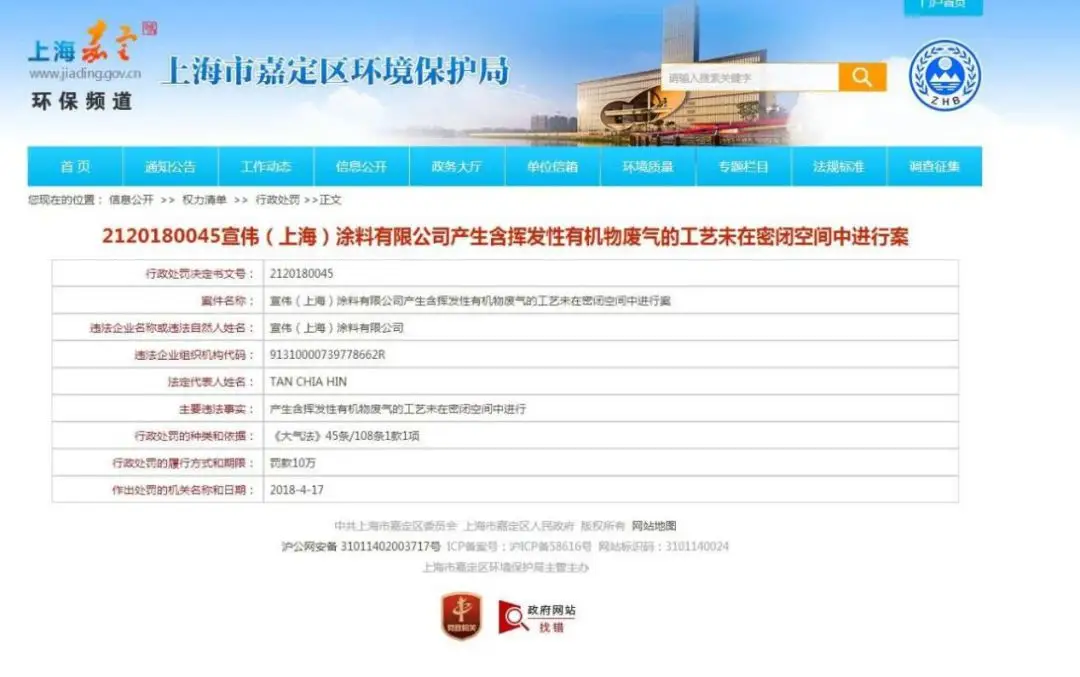Click the red article headline 2120180045宣伟
This screenshot has height=677, width=1080.
(506, 236)
